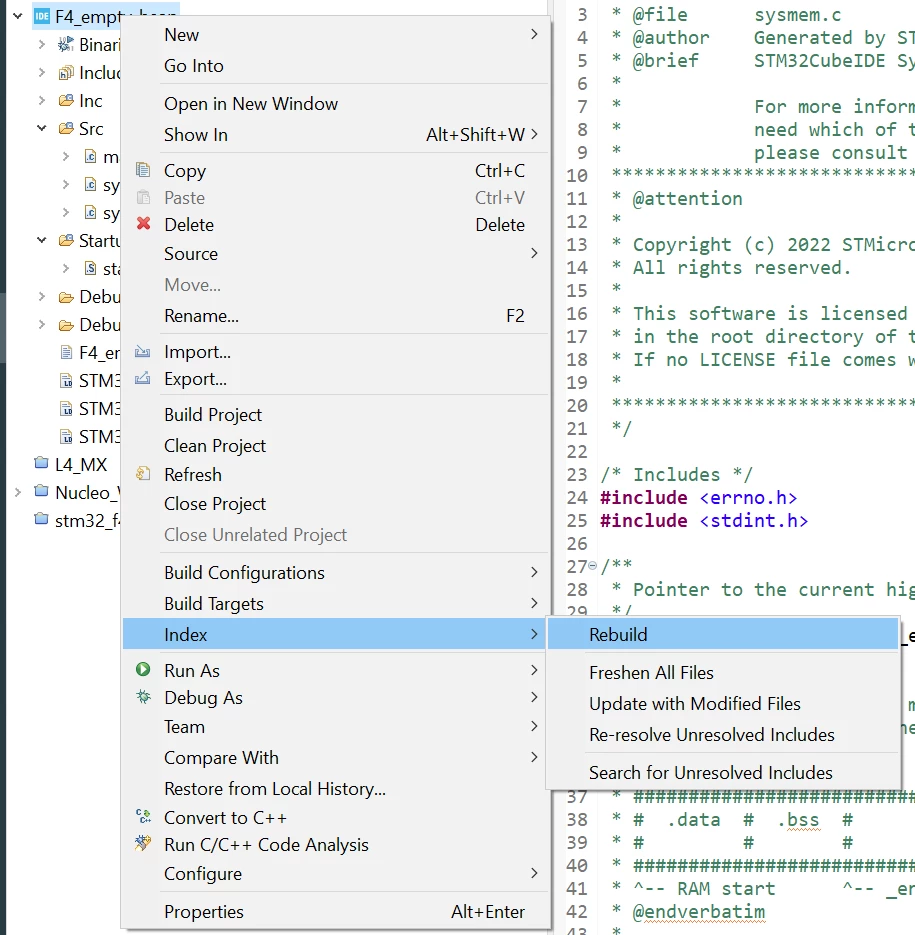Expand the Nucleo project node
915x935 pixels.
pos(18,492)
